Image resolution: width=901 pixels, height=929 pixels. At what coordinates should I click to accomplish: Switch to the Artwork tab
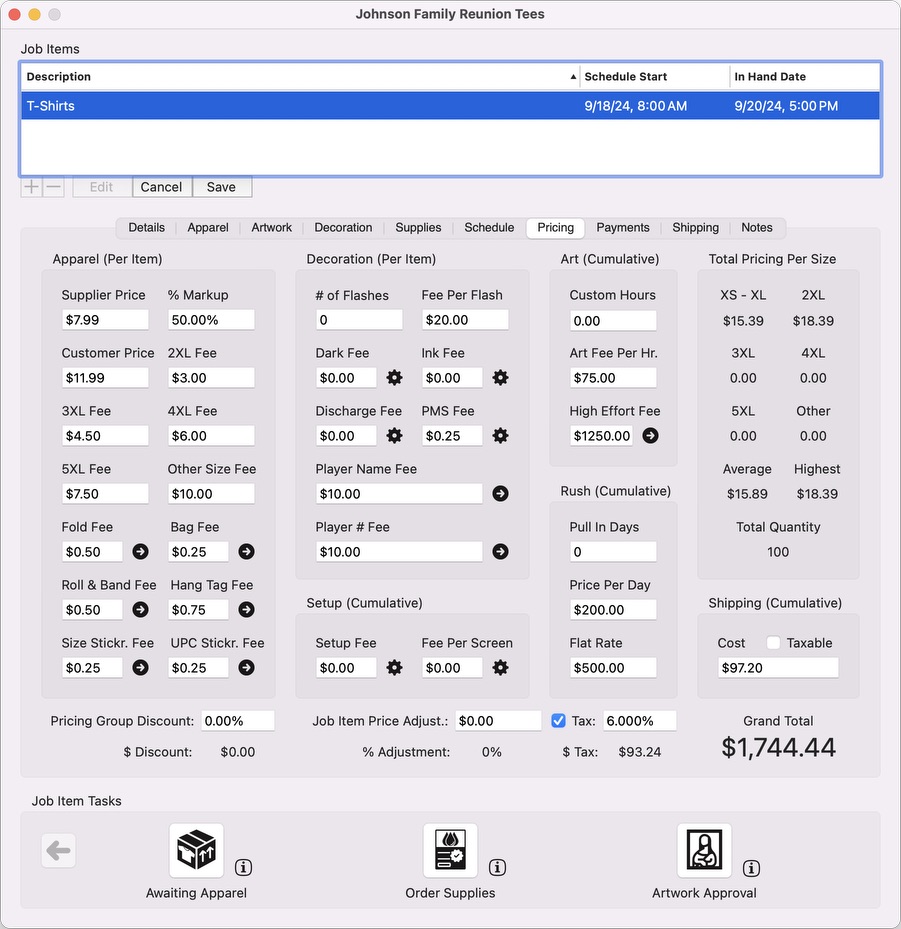coord(271,228)
